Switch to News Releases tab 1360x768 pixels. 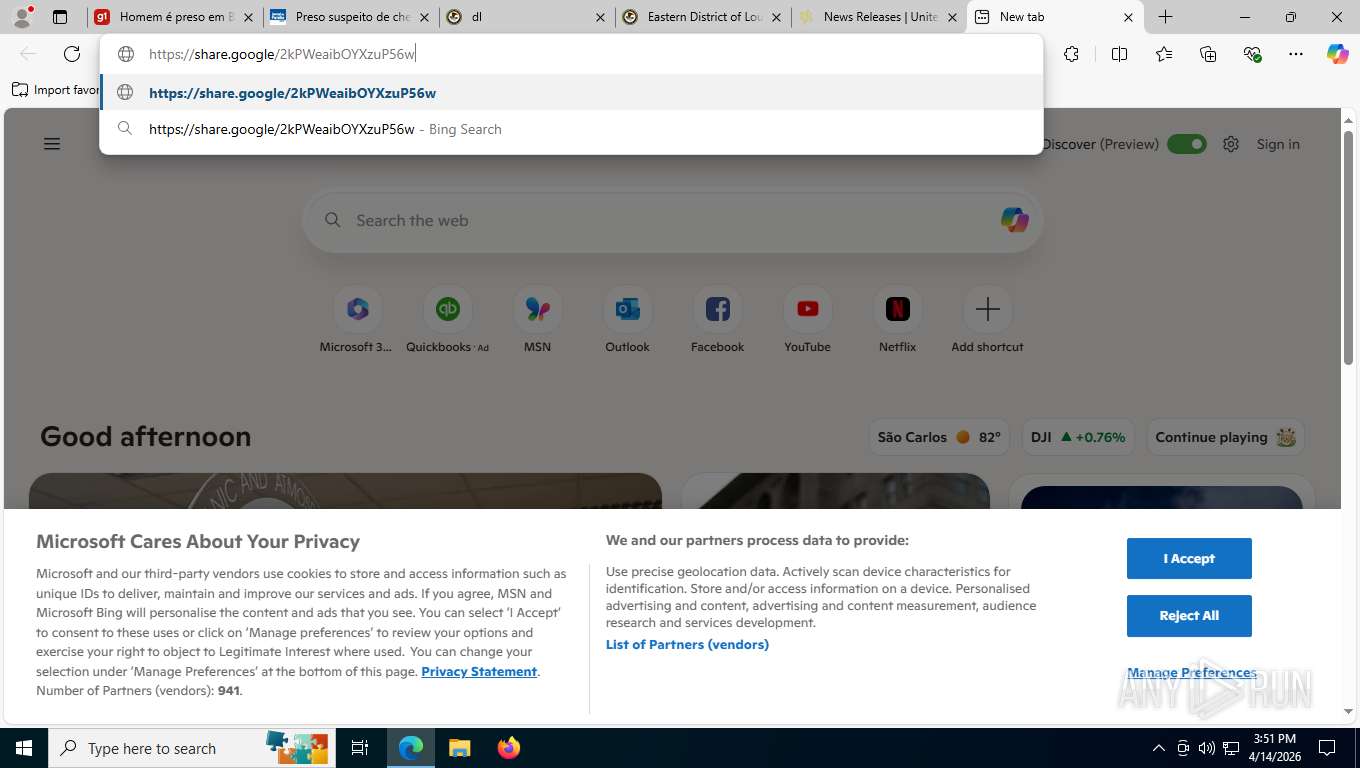[879, 17]
